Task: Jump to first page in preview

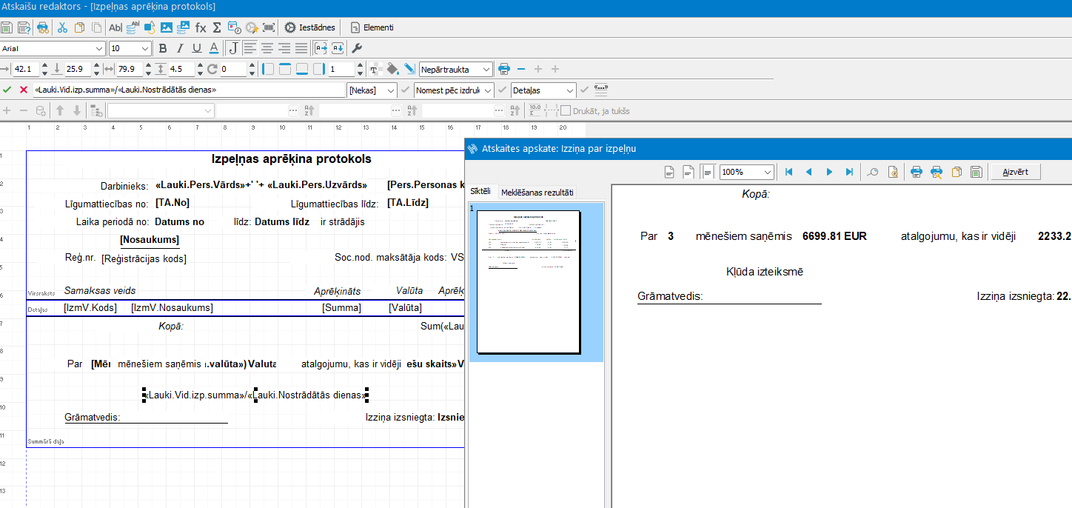Action: coord(789,172)
